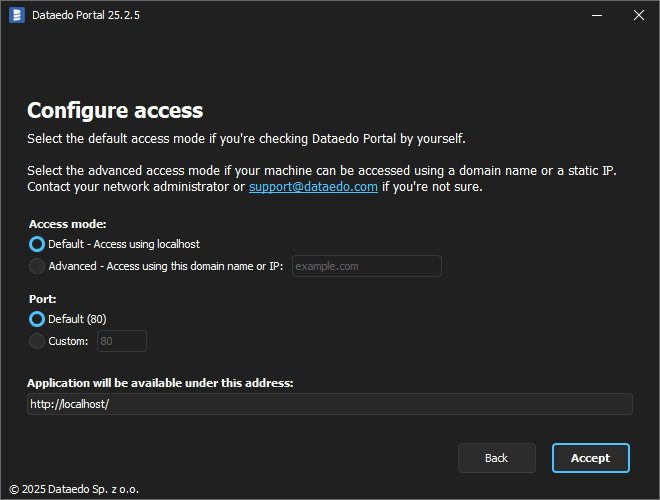Choose Advanced access mode radio option
This screenshot has width=660, height=500.
pos(37,266)
